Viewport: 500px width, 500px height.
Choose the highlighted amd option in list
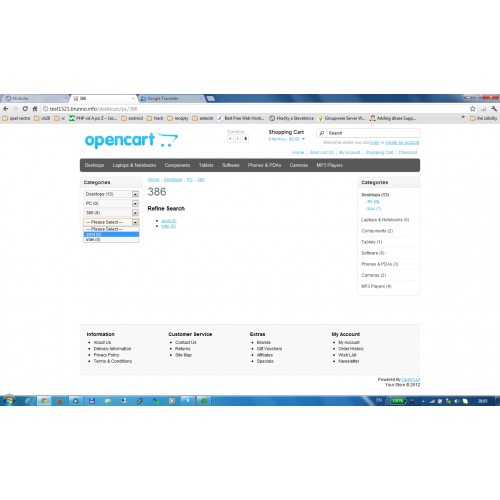[x=111, y=234]
